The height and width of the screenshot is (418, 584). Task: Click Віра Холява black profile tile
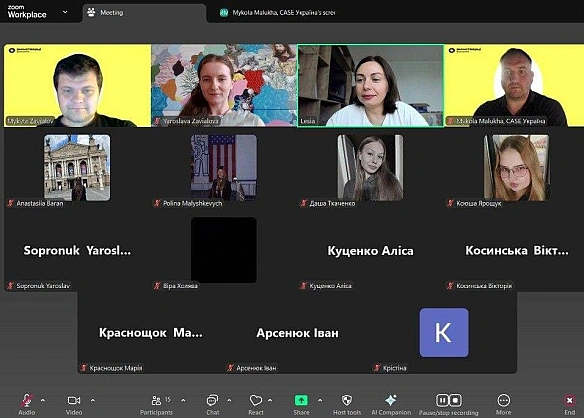pos(224,250)
